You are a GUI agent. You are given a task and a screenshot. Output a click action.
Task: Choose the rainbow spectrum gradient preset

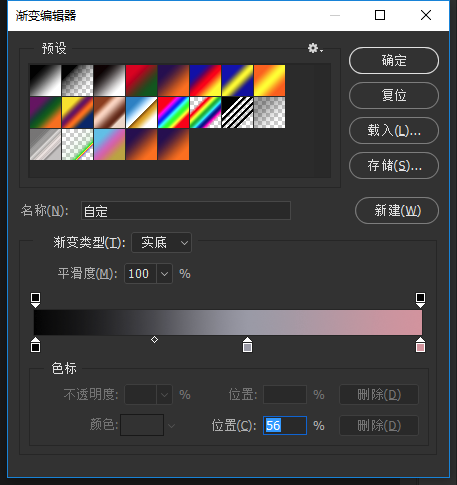[x=173, y=112]
